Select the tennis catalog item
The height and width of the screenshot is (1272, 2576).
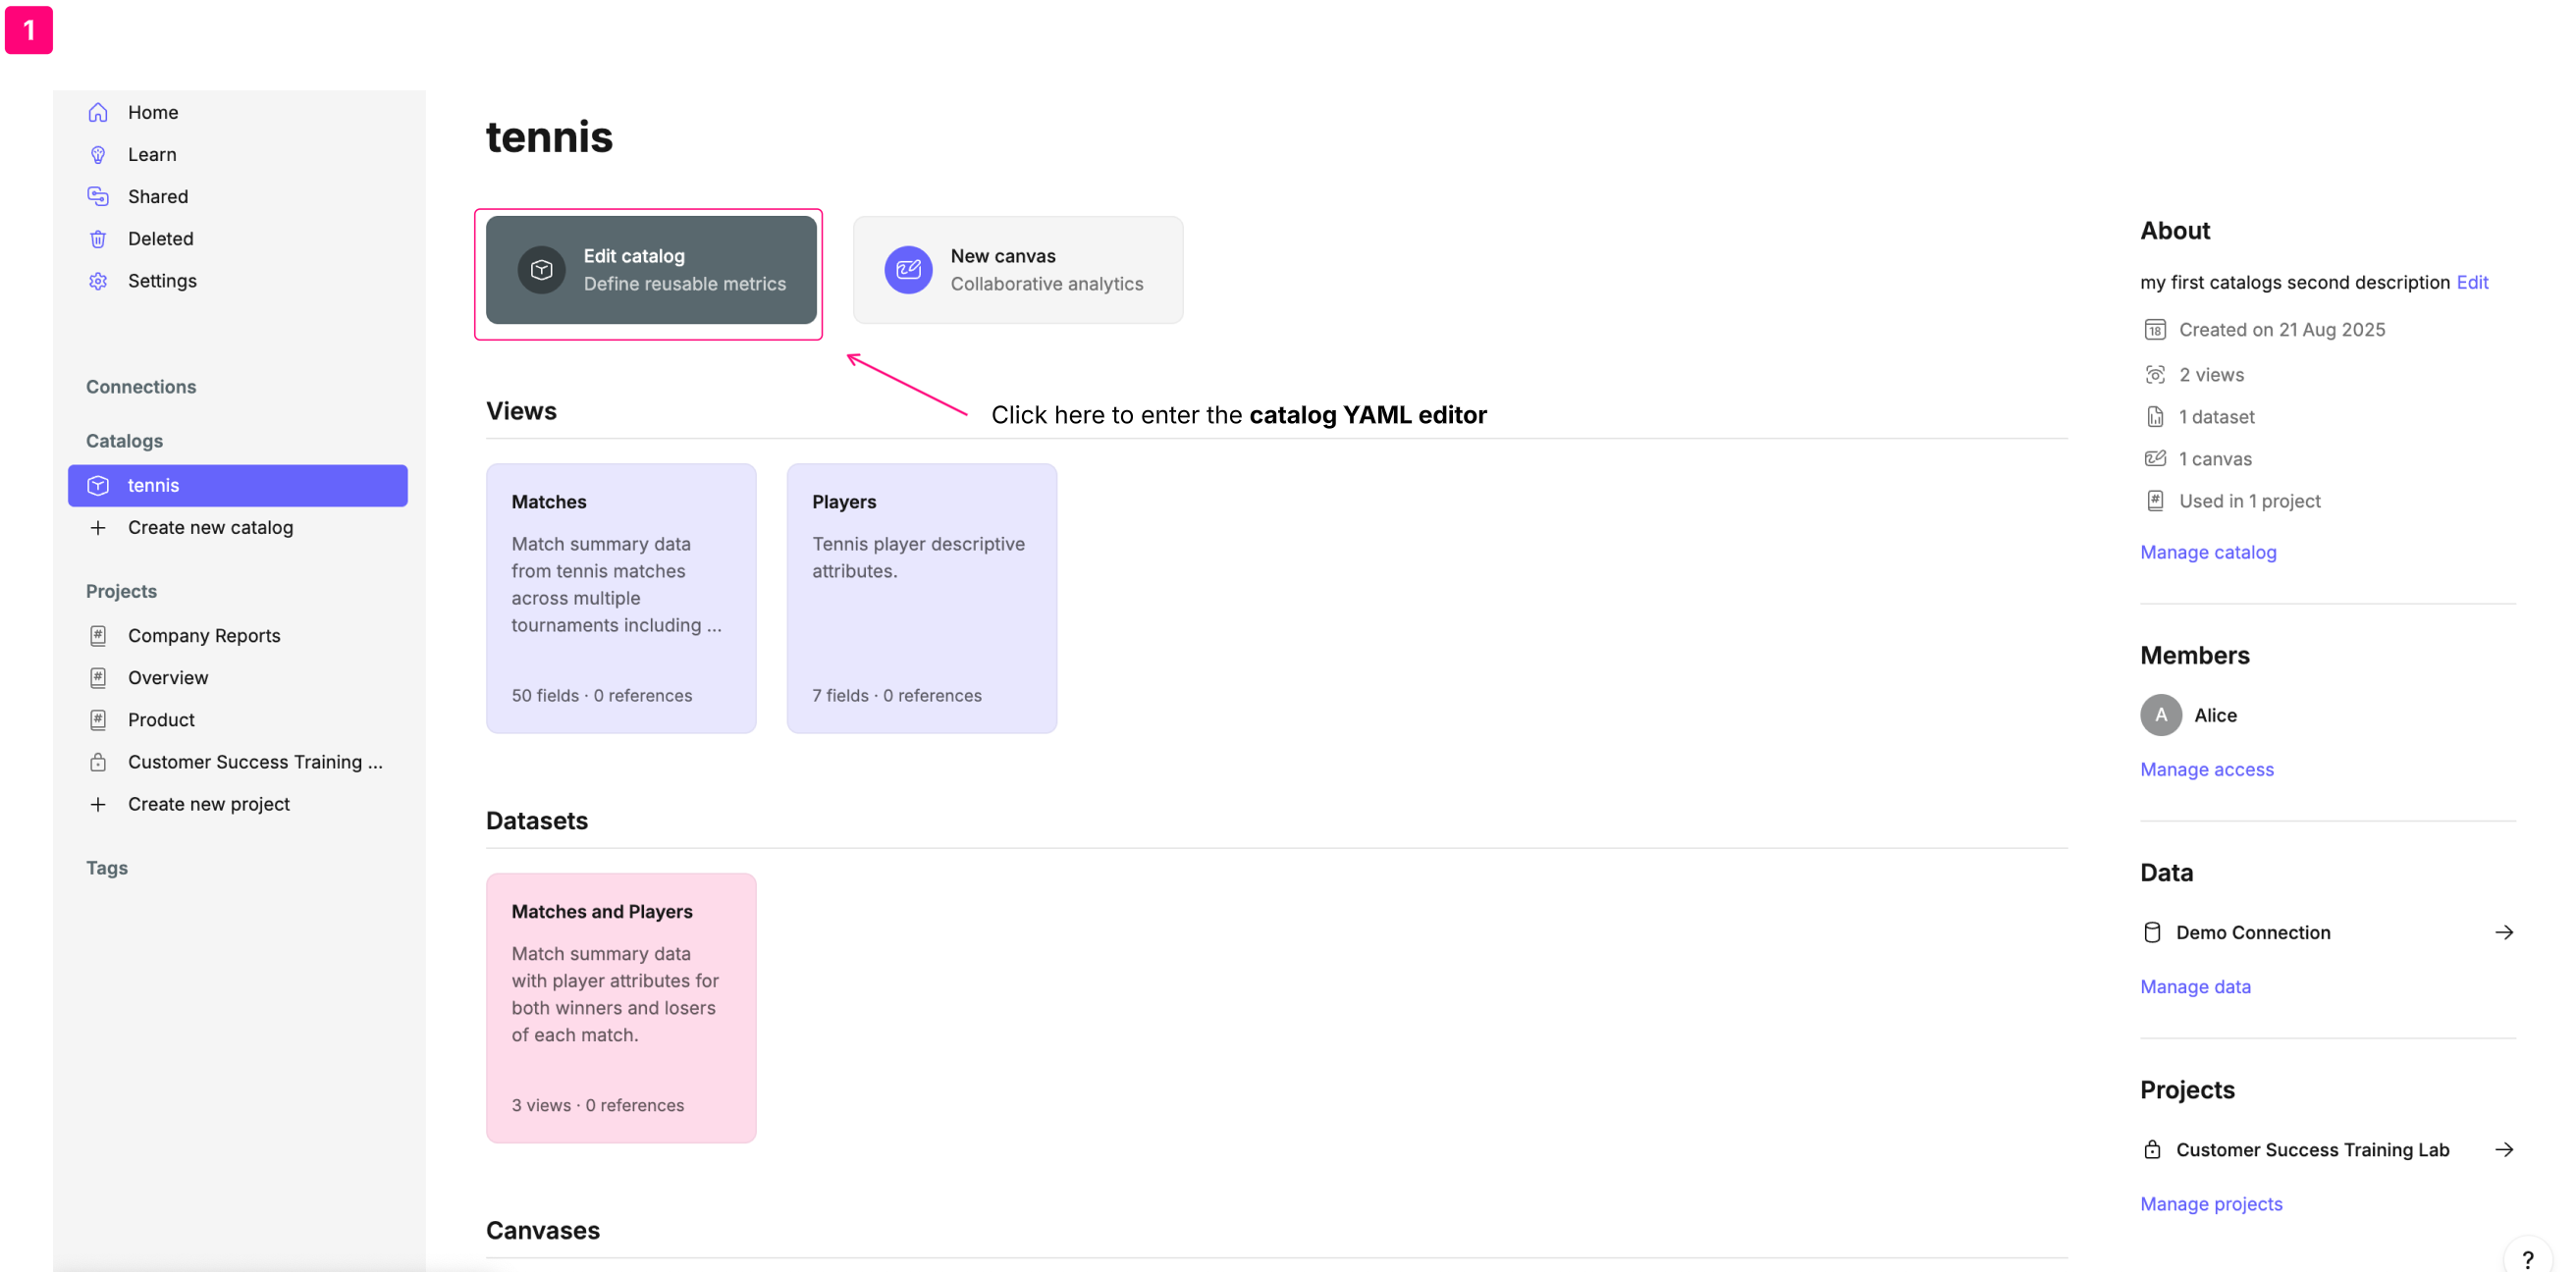tap(238, 485)
